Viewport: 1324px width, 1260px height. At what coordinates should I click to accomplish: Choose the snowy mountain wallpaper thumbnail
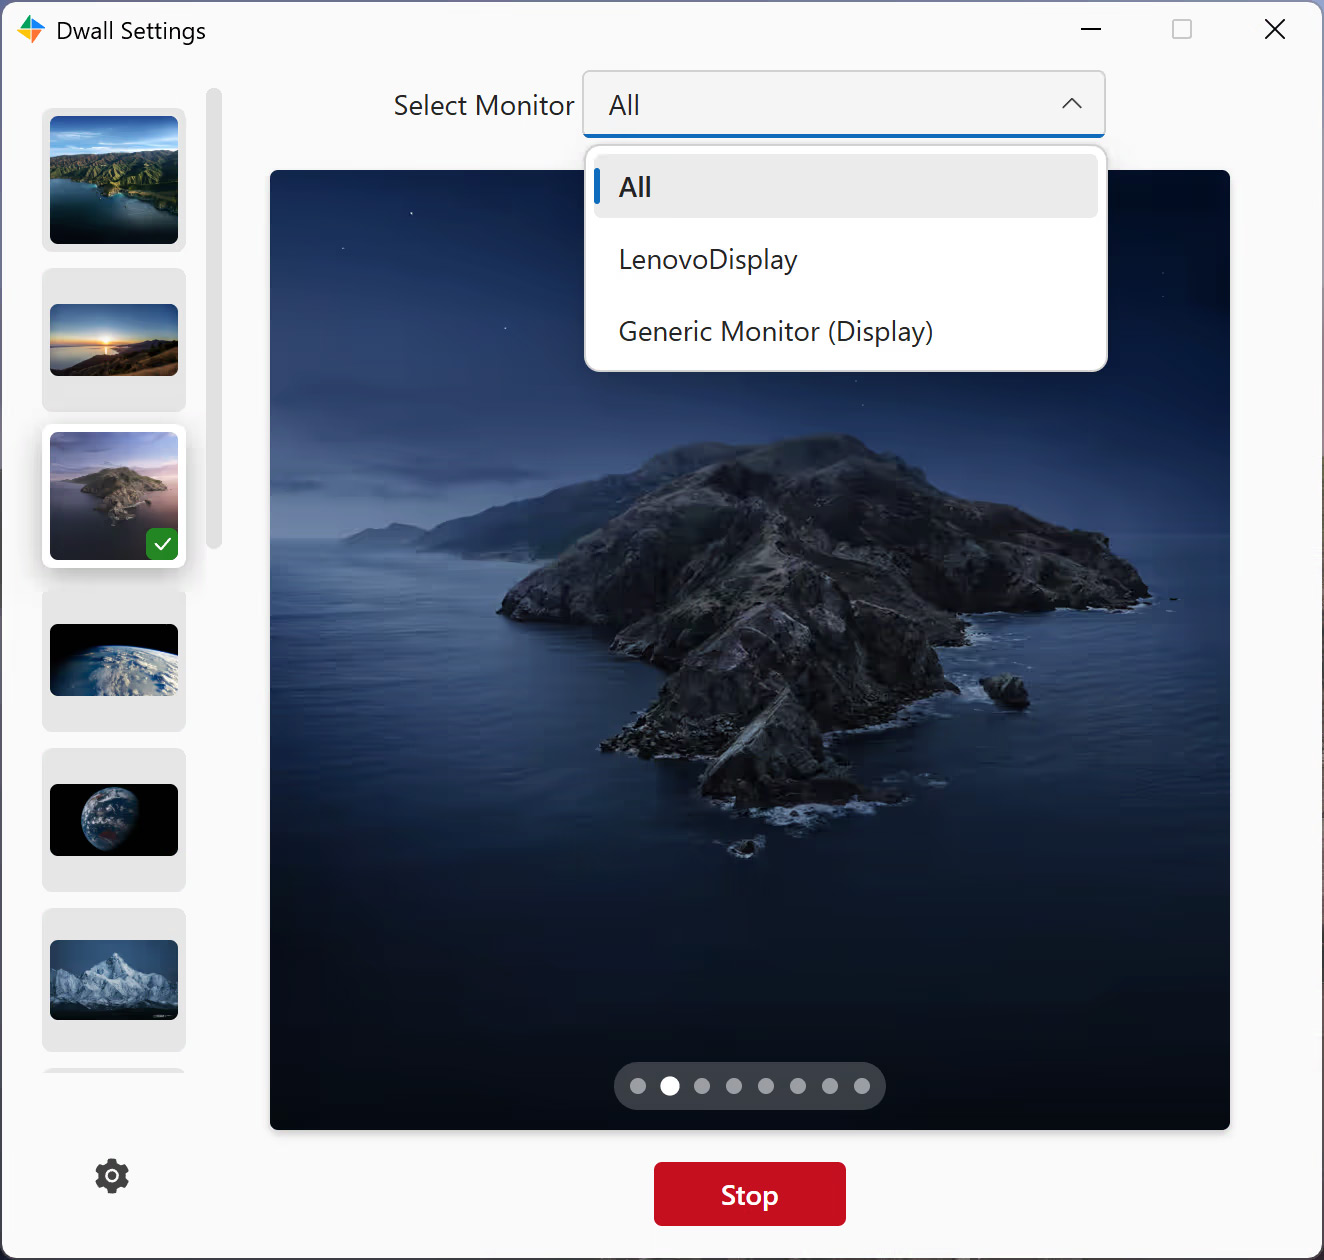click(x=114, y=980)
